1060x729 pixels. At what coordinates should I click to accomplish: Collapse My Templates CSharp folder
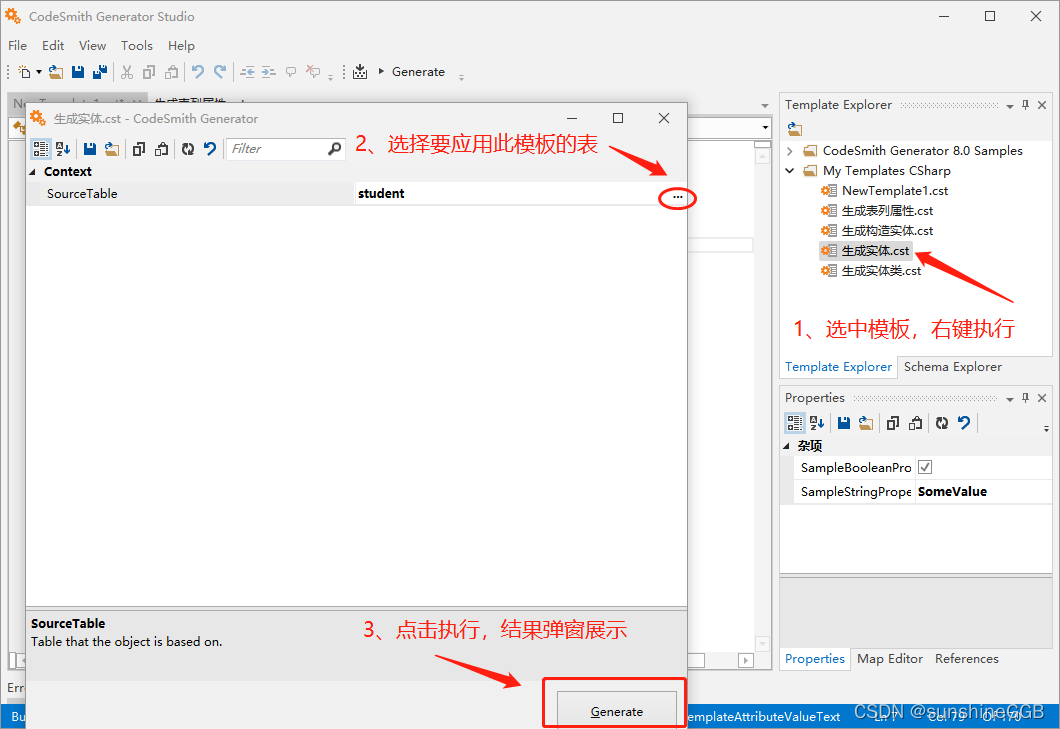(790, 170)
